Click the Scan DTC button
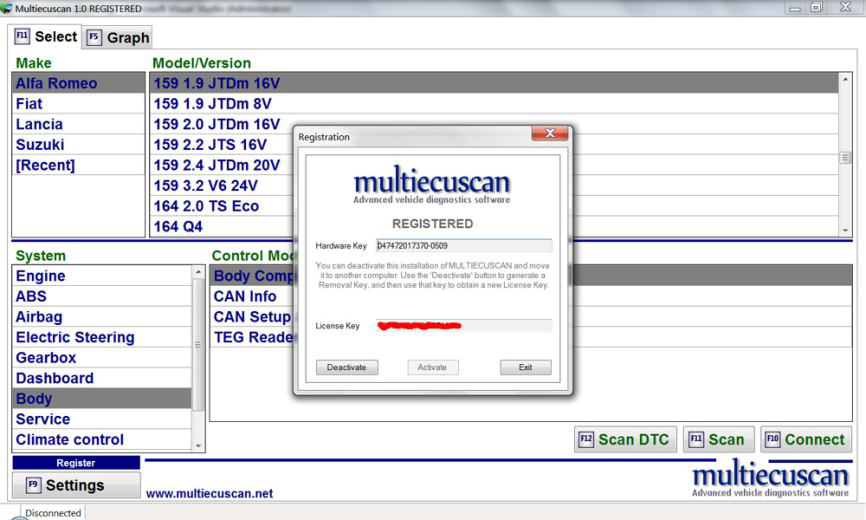This screenshot has width=866, height=520. [x=625, y=439]
